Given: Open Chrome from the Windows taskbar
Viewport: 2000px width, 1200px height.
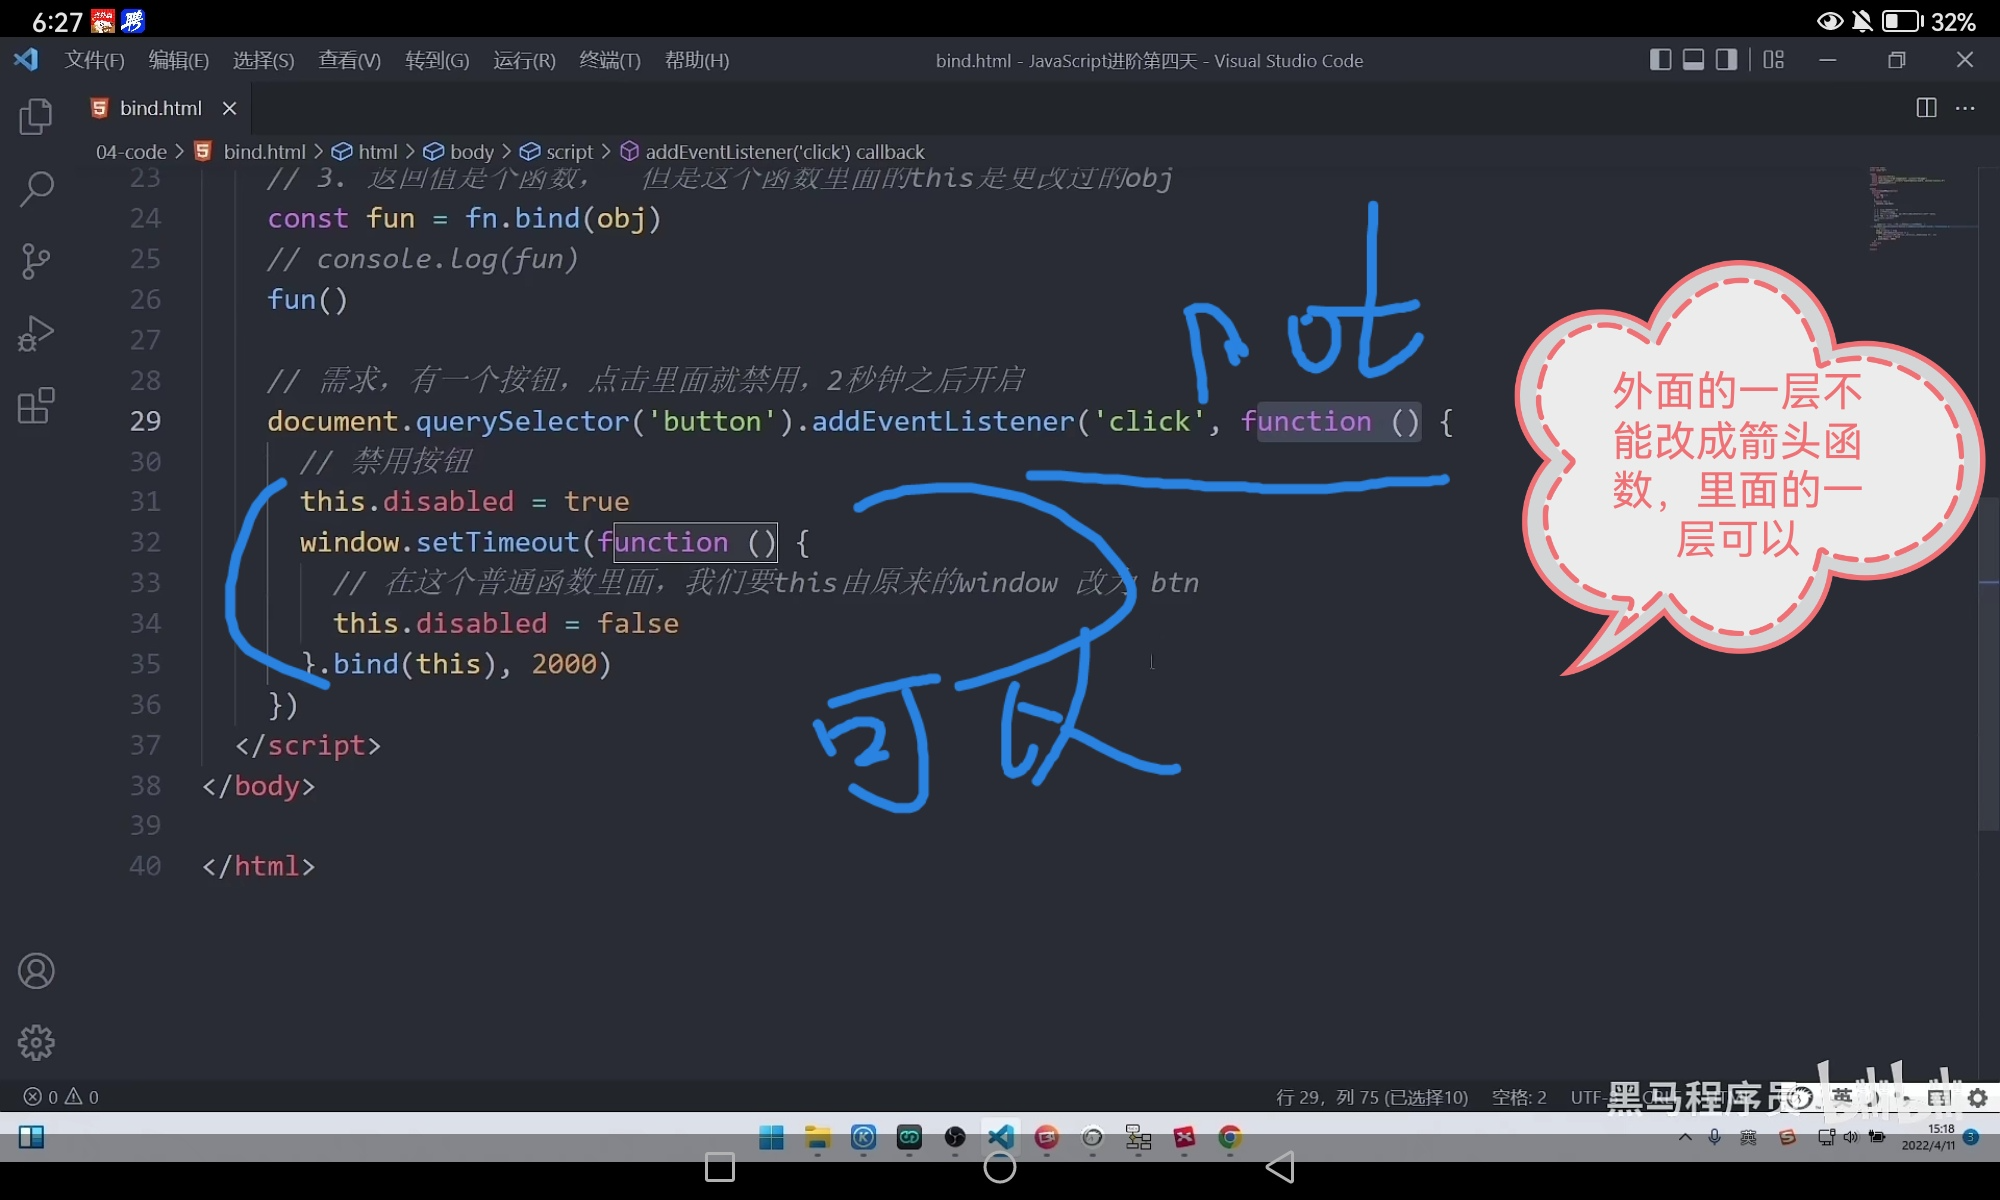Looking at the screenshot, I should point(1230,1137).
